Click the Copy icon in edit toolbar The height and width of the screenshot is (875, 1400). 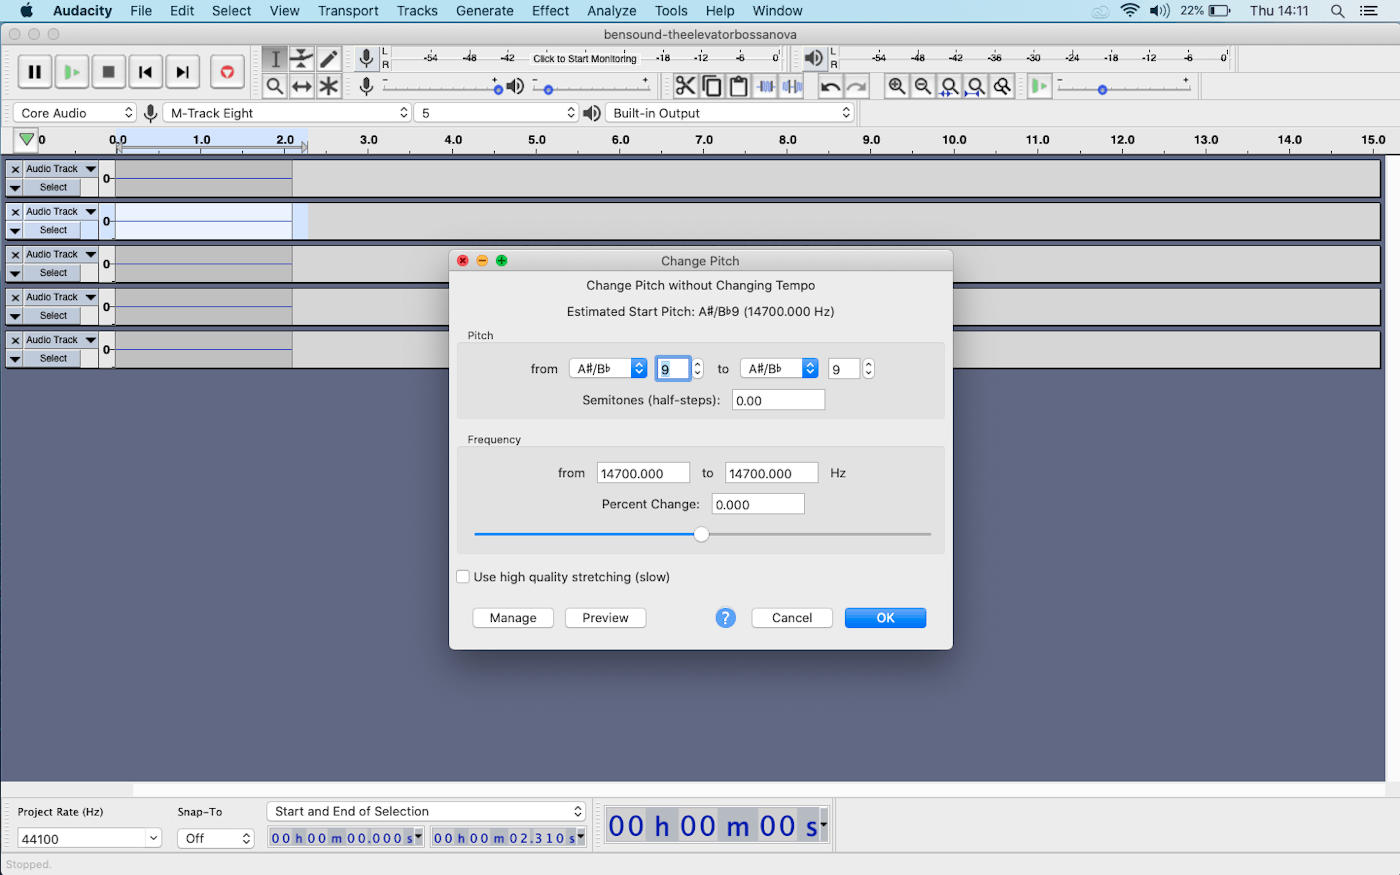pos(712,86)
